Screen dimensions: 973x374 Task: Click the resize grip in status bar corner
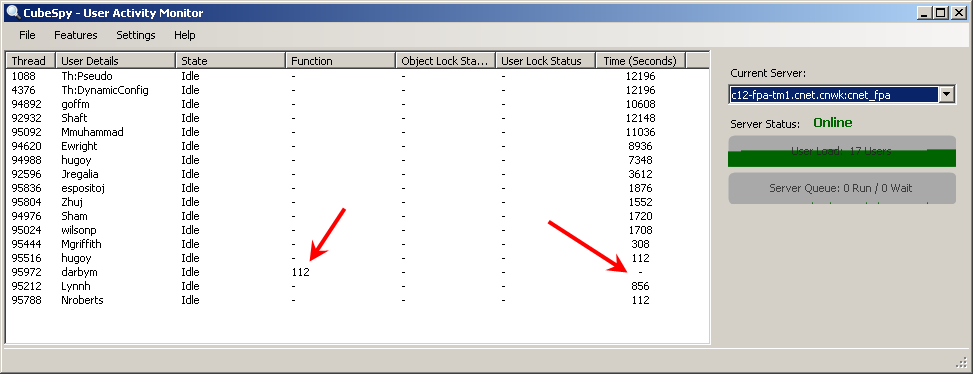(x=962, y=362)
